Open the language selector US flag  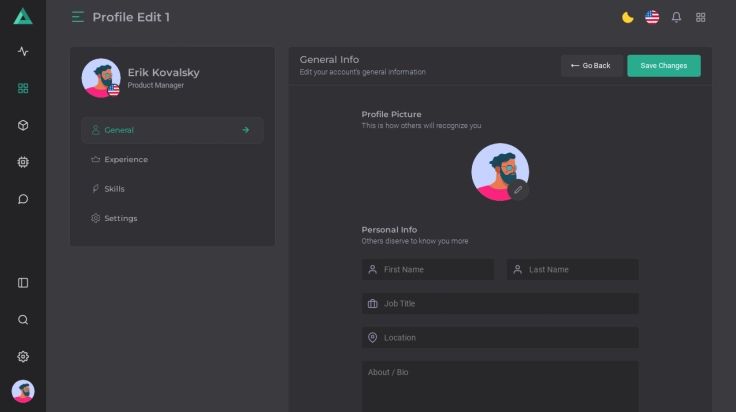click(652, 17)
